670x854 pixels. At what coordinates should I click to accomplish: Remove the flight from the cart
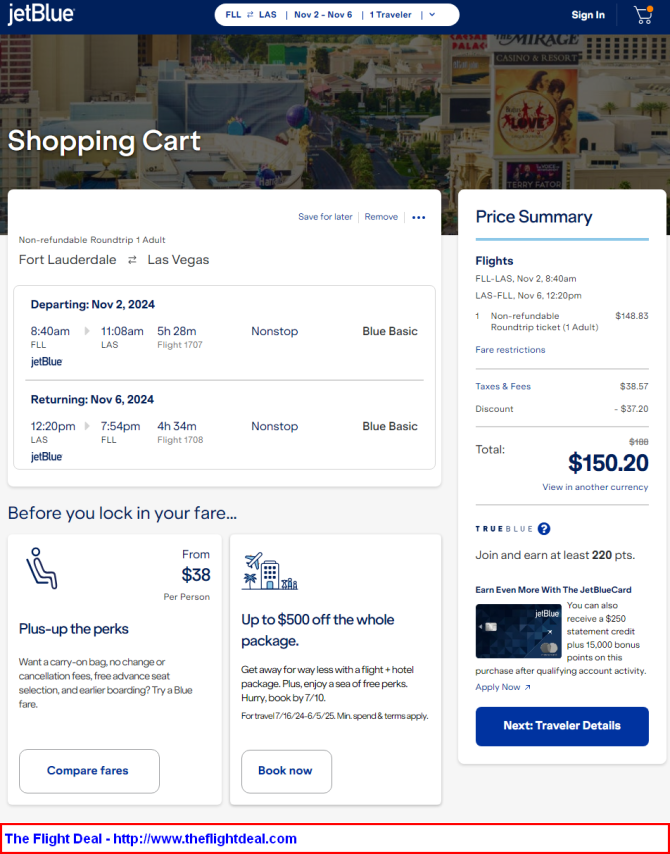[381, 217]
